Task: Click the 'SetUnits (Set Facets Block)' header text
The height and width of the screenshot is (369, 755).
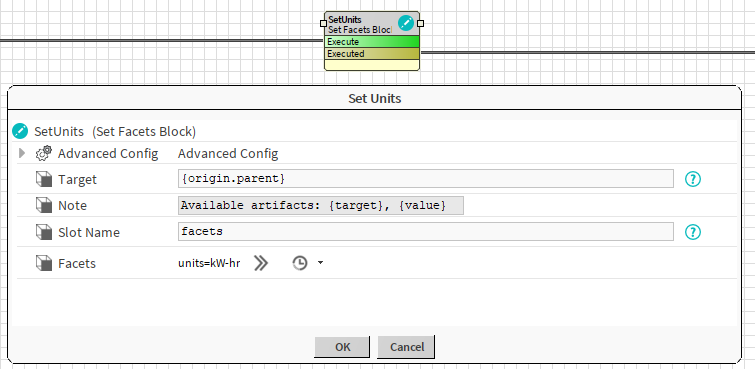Action: tap(115, 132)
